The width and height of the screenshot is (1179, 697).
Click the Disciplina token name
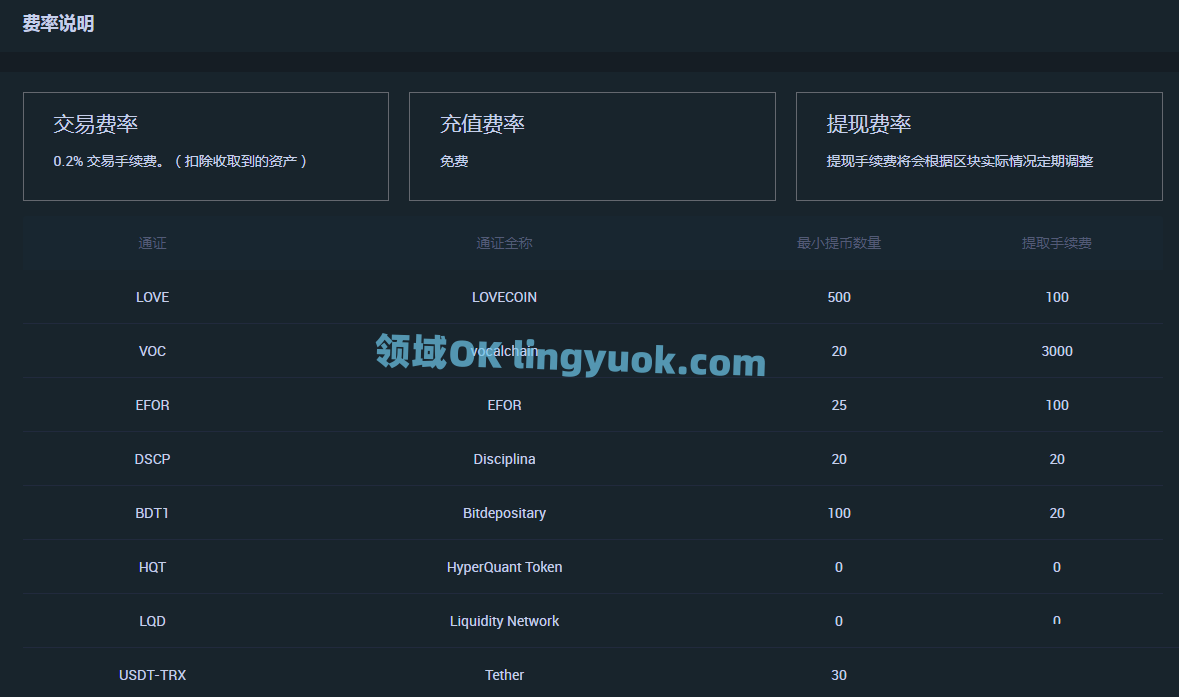click(504, 459)
